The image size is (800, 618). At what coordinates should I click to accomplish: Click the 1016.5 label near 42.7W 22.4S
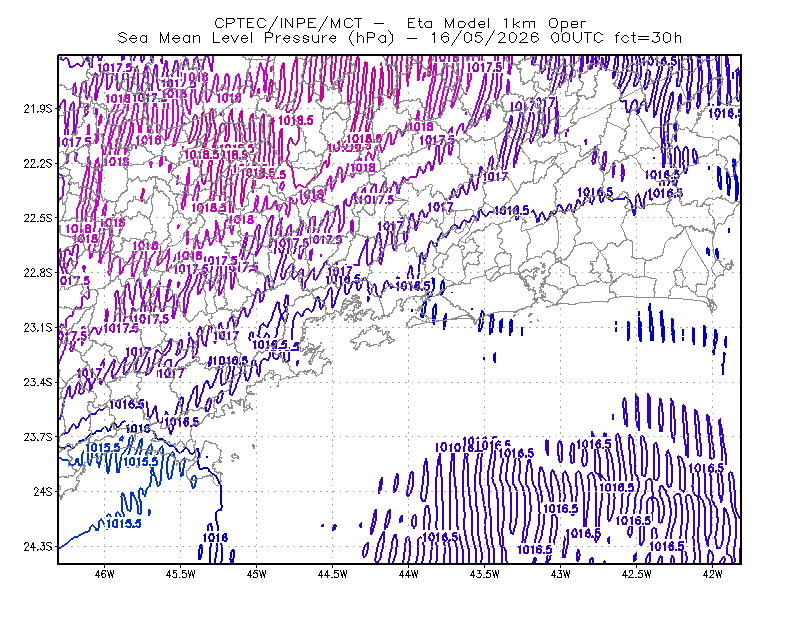coord(595,192)
